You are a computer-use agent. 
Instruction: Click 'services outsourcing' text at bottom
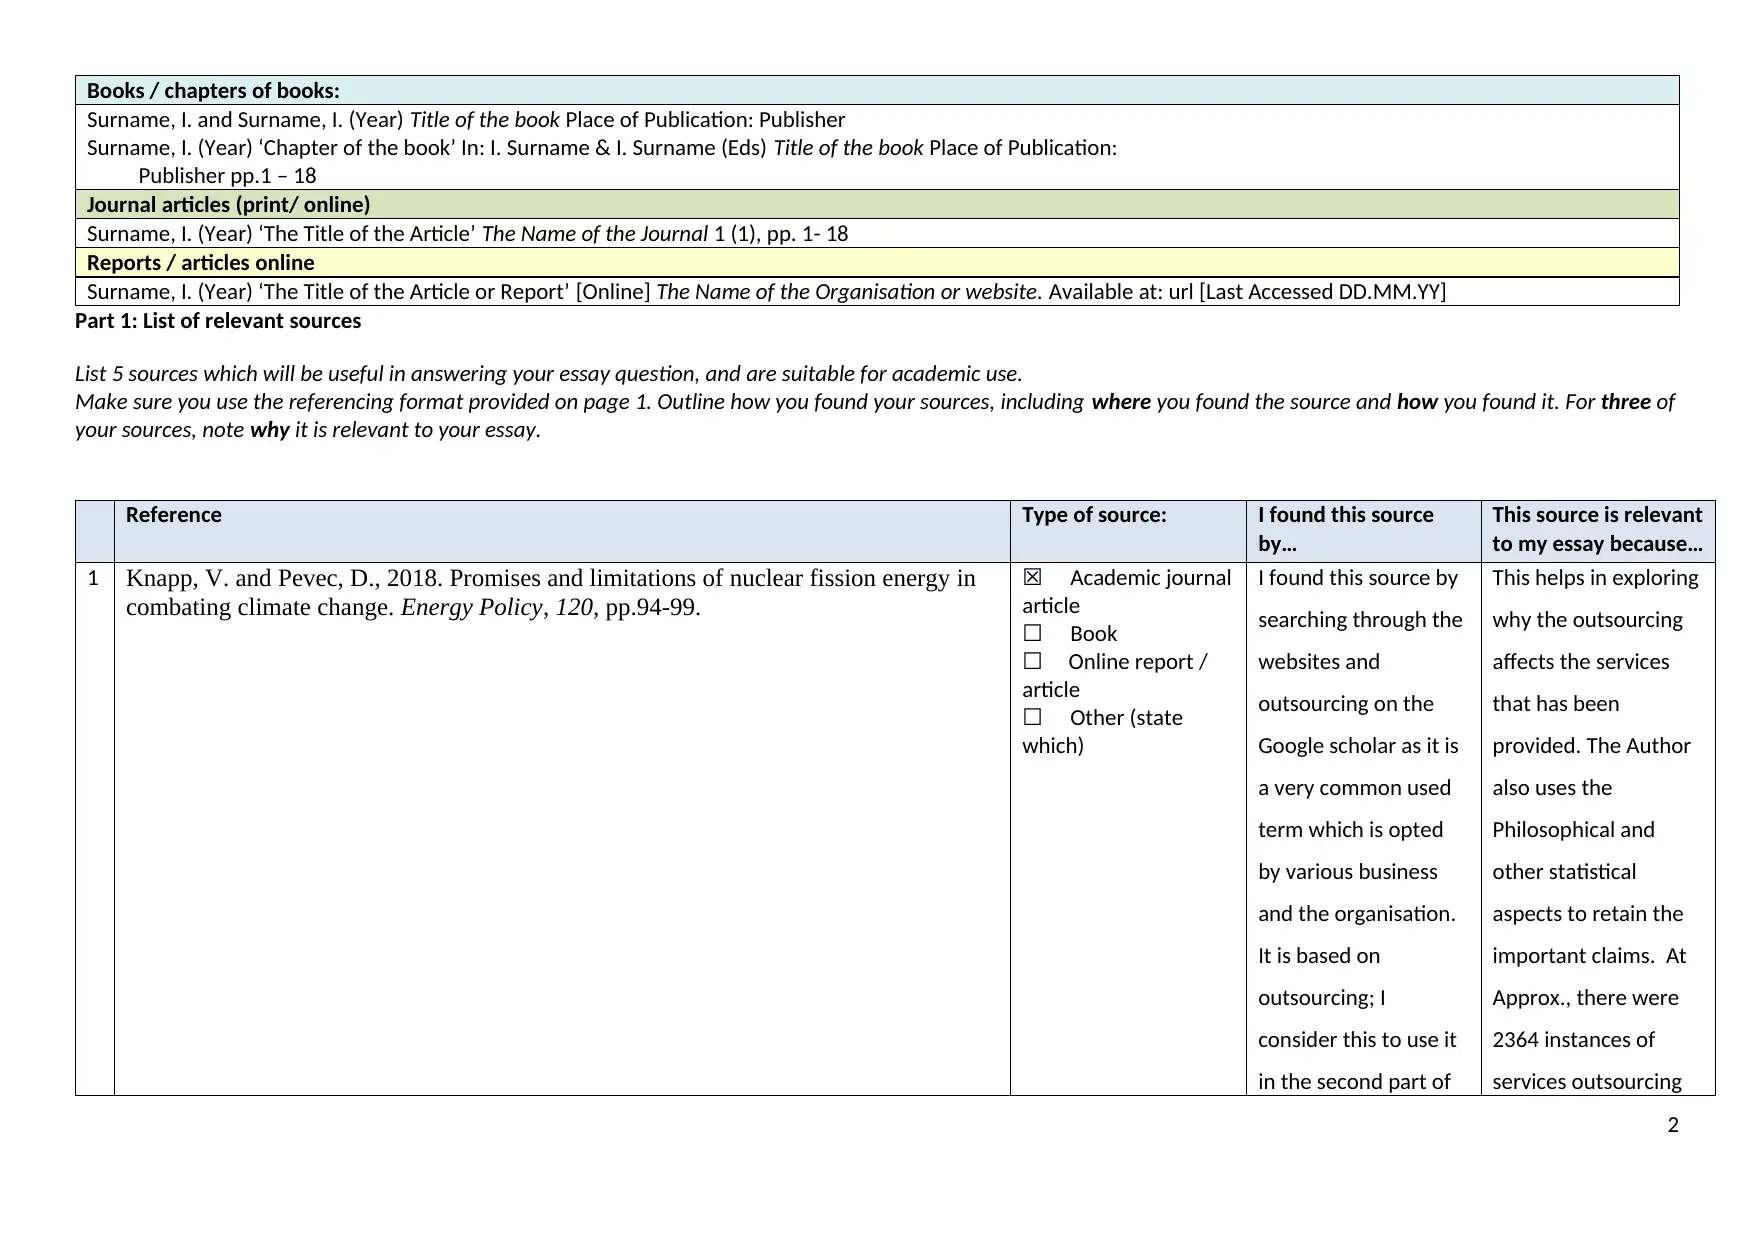tap(1587, 1082)
